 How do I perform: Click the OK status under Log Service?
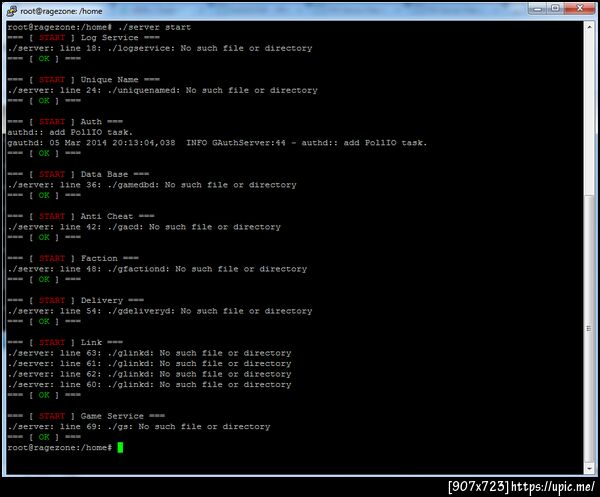(44, 59)
